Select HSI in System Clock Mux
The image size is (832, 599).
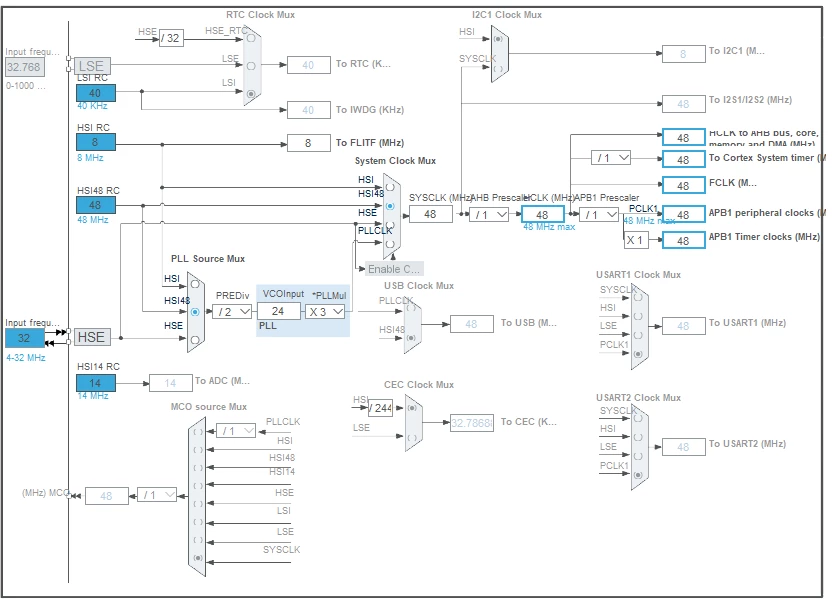(x=390, y=187)
